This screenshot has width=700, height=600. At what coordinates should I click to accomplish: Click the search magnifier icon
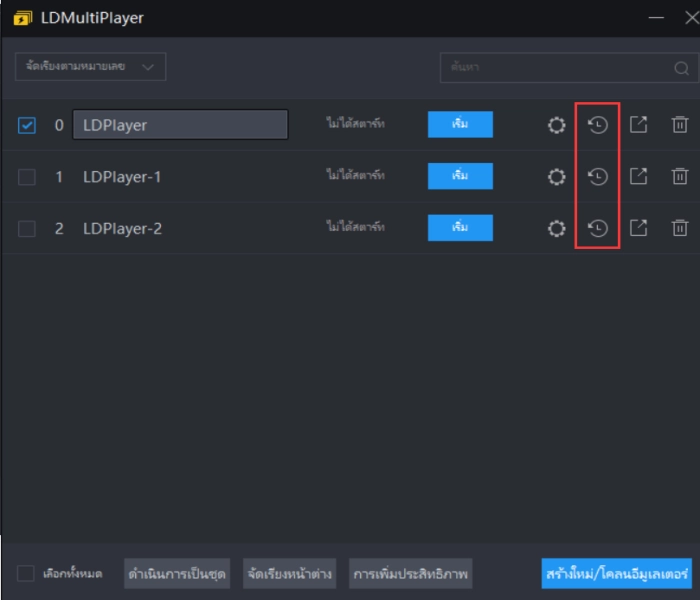pyautogui.click(x=681, y=68)
